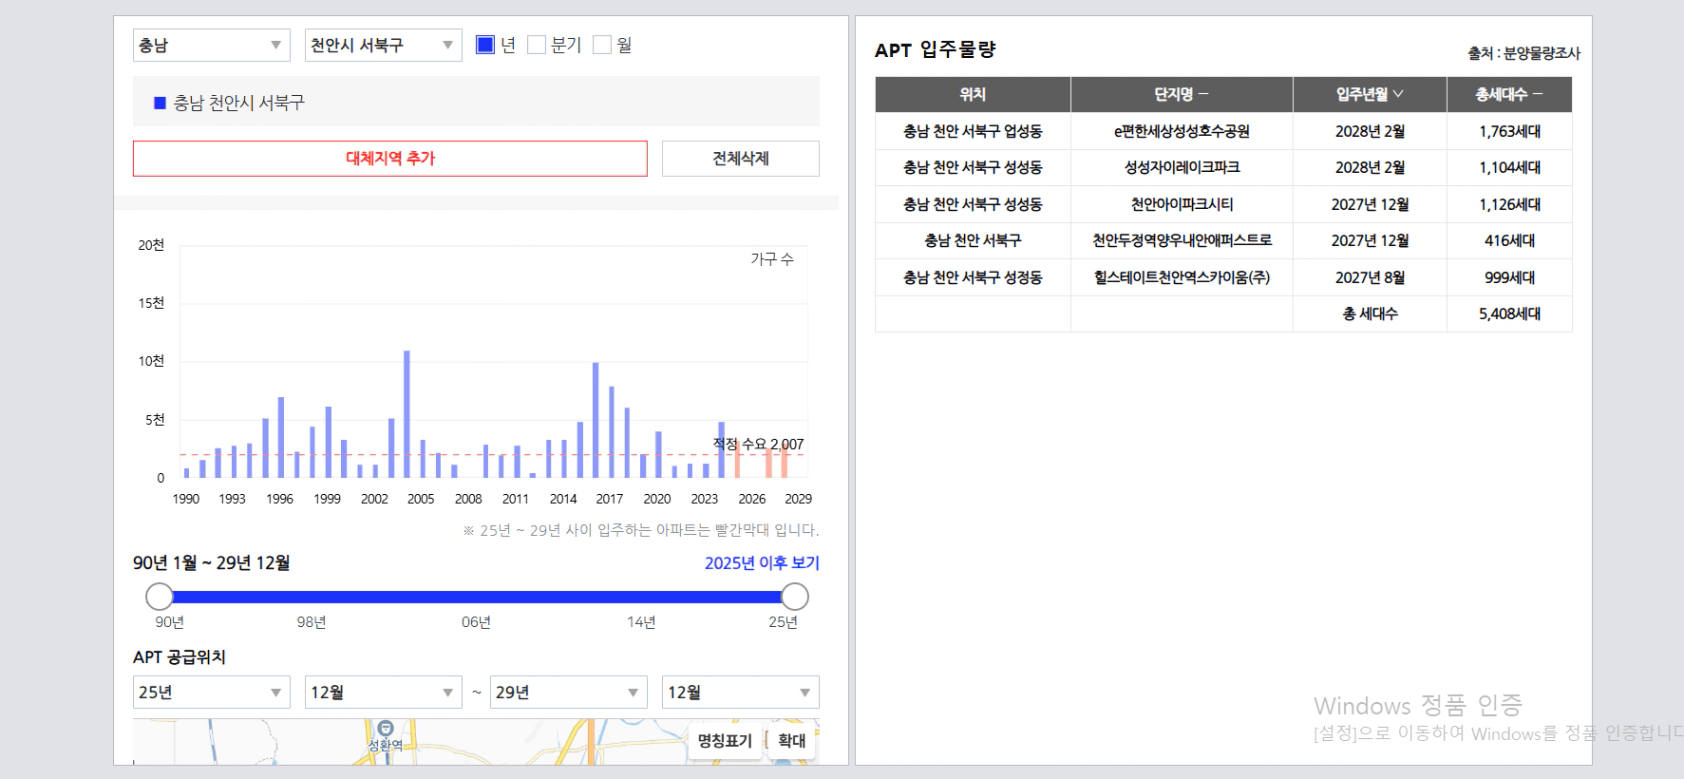Open the start month 12월 dropdown
1684x779 pixels.
coord(383,692)
